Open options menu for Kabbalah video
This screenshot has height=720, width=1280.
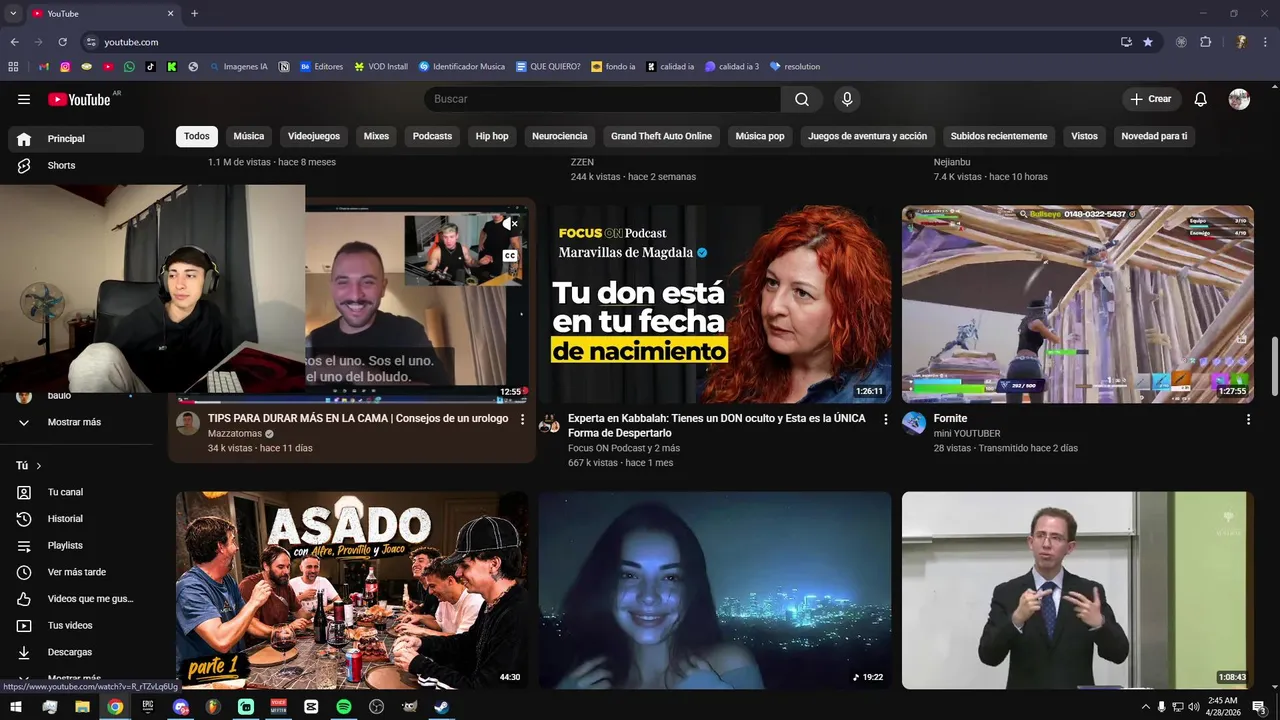pyautogui.click(x=885, y=419)
